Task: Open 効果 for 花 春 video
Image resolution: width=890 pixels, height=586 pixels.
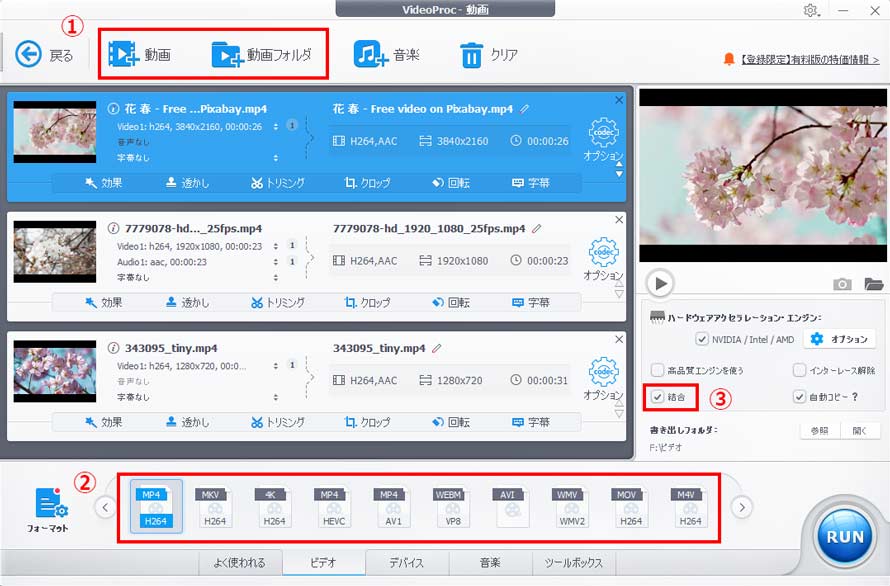Action: (103, 183)
